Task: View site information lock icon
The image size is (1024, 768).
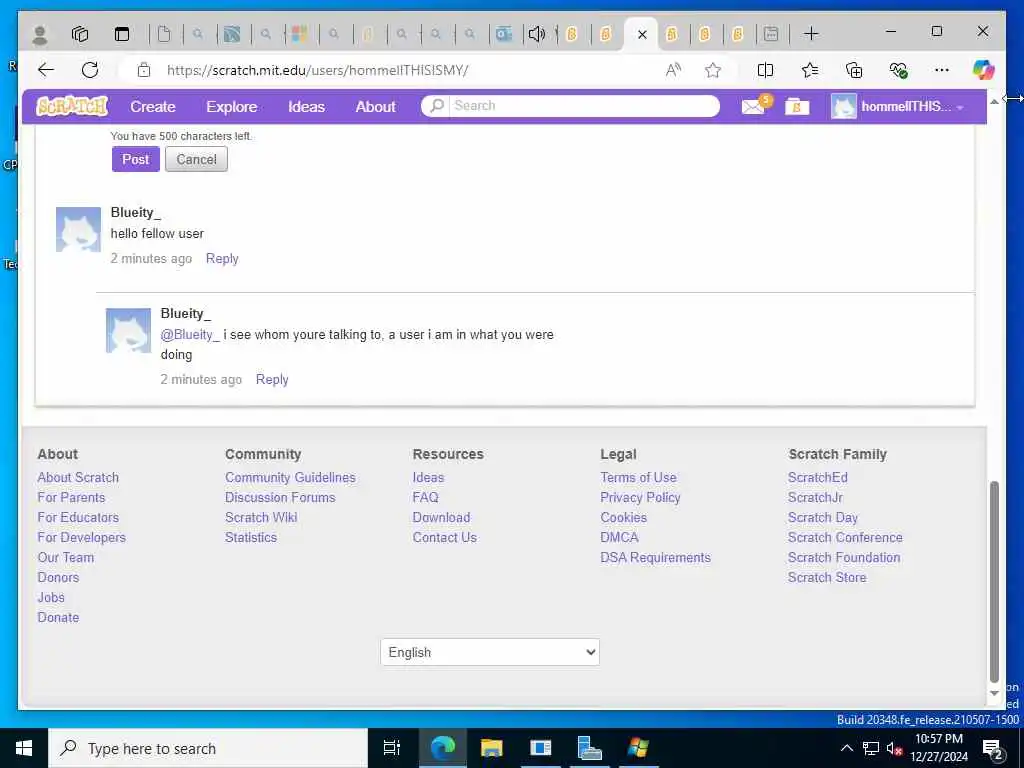Action: coord(144,70)
